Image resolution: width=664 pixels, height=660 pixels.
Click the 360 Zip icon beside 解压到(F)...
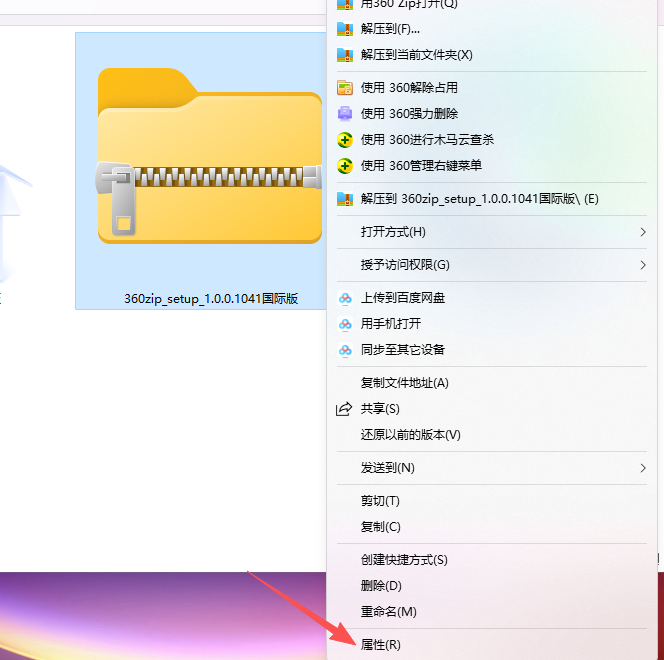click(345, 29)
